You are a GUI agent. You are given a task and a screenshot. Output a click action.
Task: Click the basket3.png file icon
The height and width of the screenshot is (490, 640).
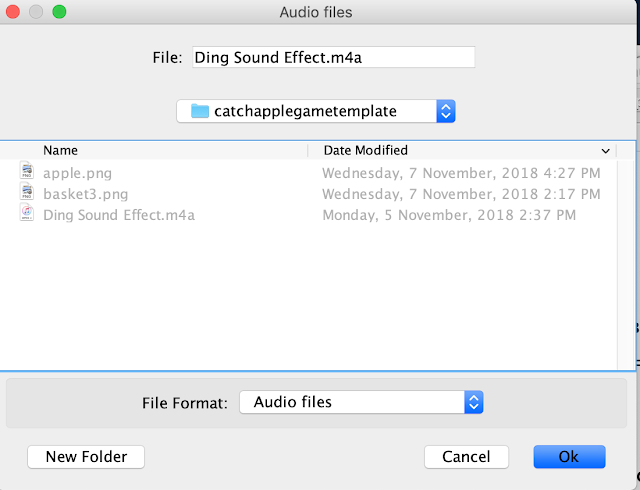[x=27, y=193]
